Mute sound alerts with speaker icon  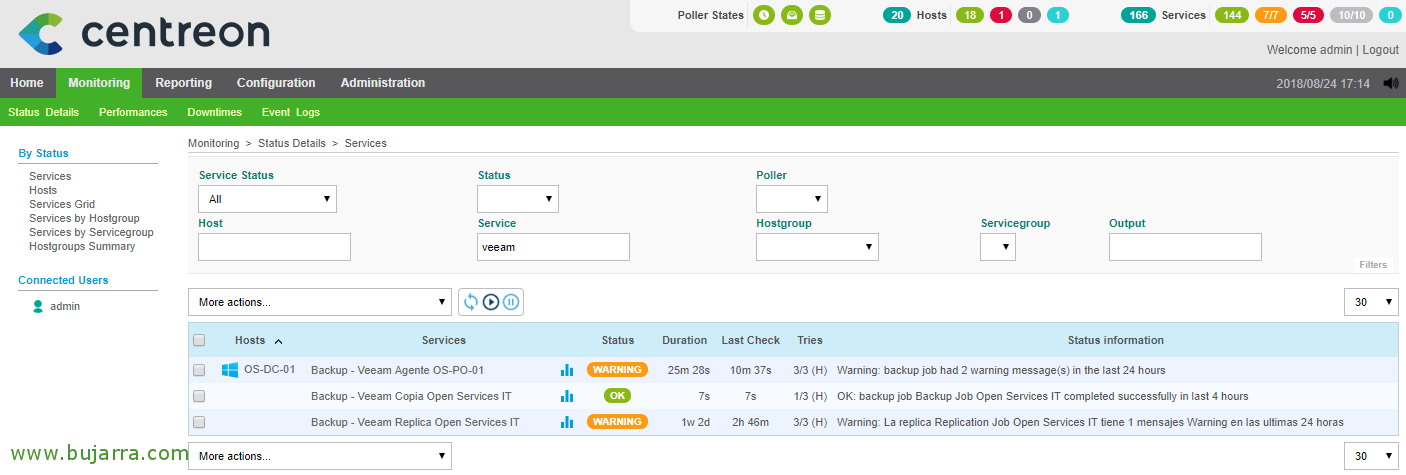click(1390, 83)
